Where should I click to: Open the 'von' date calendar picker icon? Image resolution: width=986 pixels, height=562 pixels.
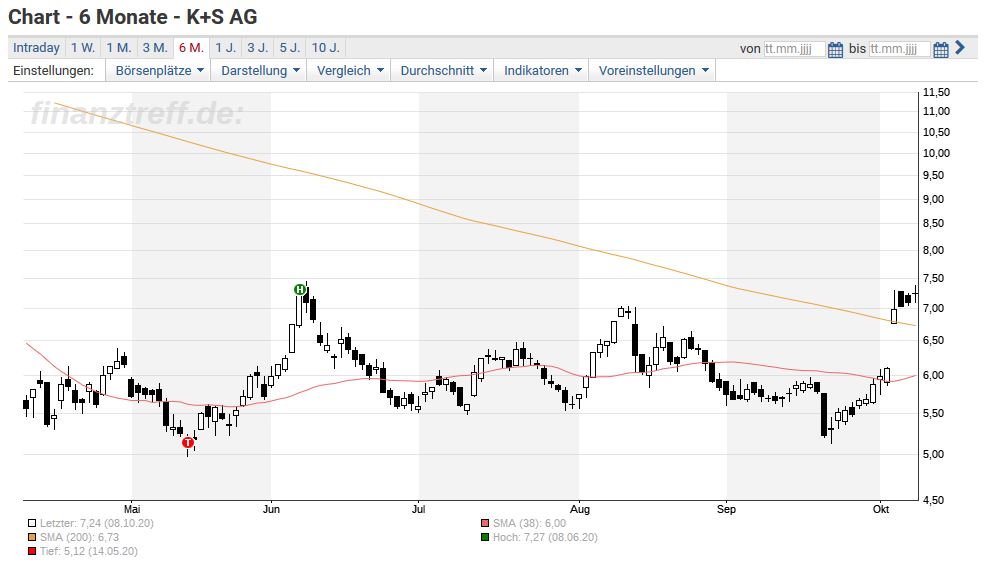click(x=834, y=49)
